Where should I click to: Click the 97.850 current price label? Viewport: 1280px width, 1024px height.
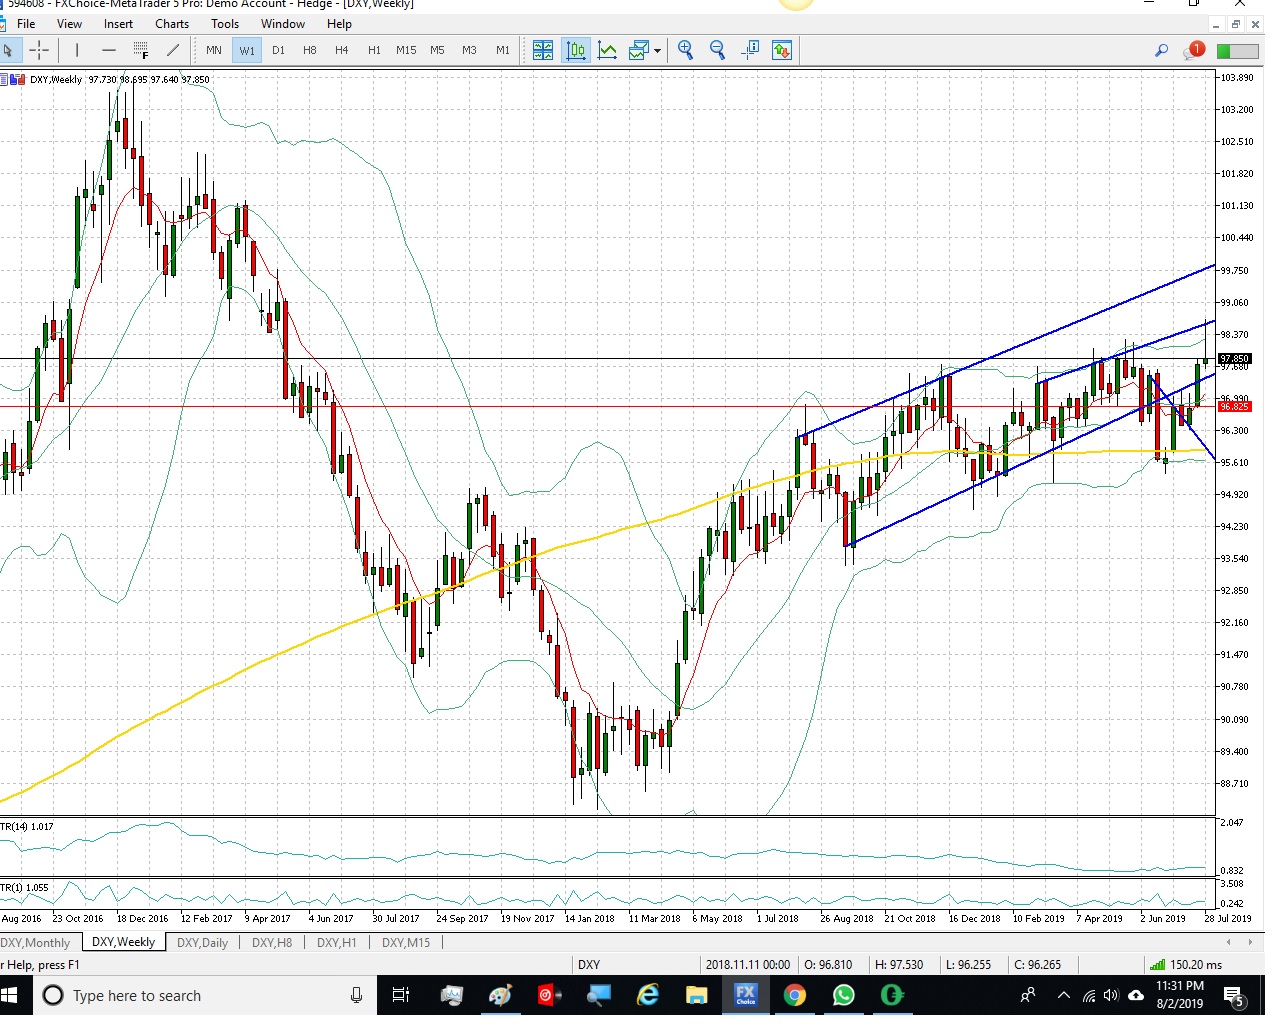[1234, 358]
